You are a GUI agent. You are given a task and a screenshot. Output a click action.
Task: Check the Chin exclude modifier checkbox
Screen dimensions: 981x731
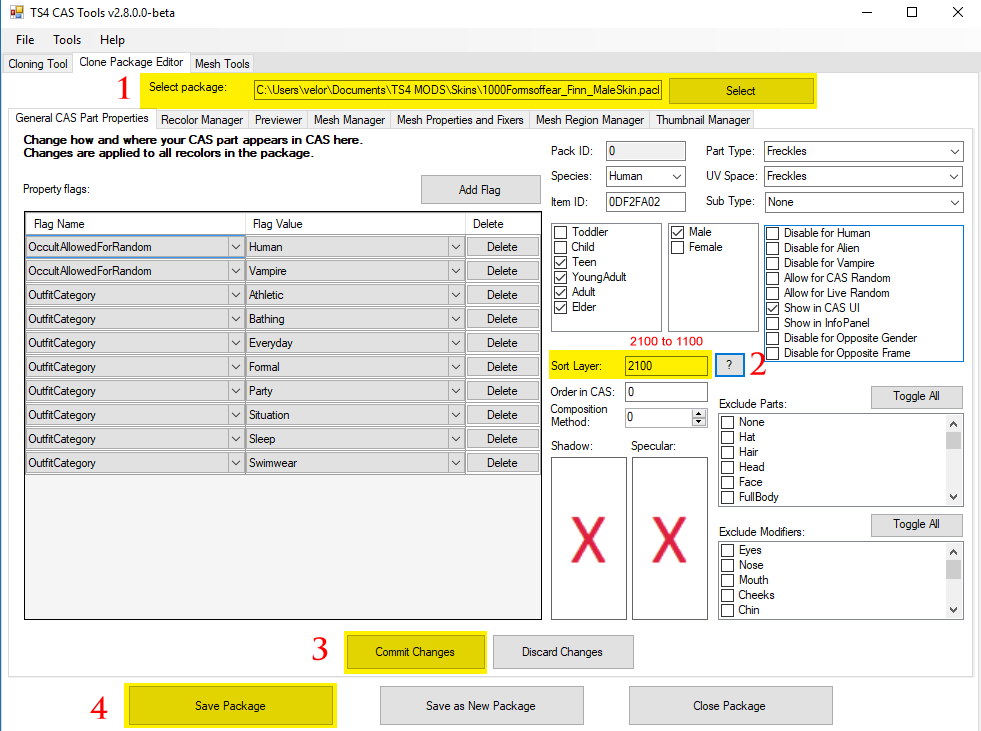point(728,611)
